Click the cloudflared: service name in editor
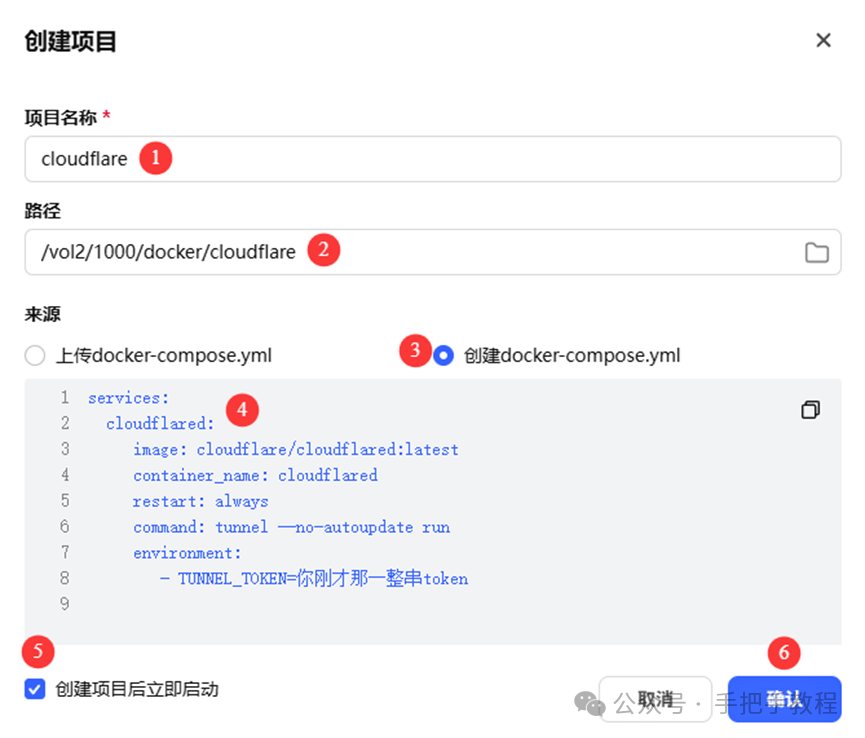Viewport: 865px width, 738px height. tap(160, 424)
